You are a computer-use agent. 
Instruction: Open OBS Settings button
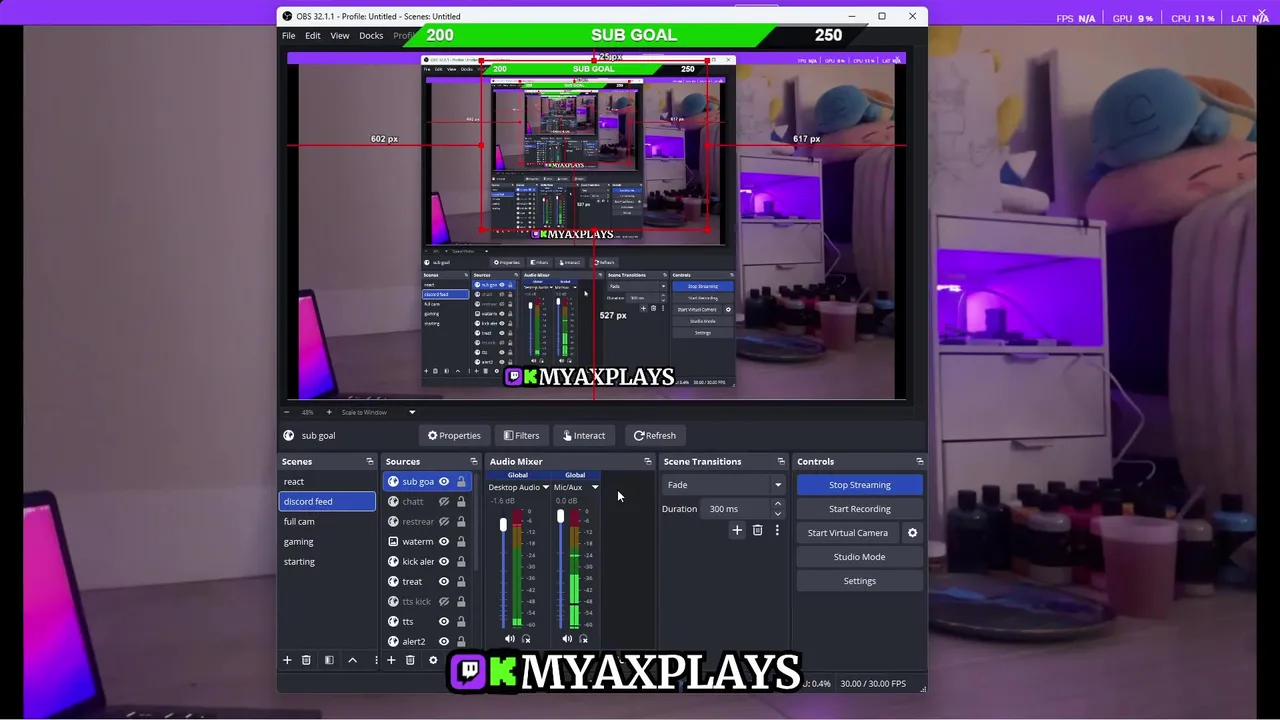coord(859,581)
